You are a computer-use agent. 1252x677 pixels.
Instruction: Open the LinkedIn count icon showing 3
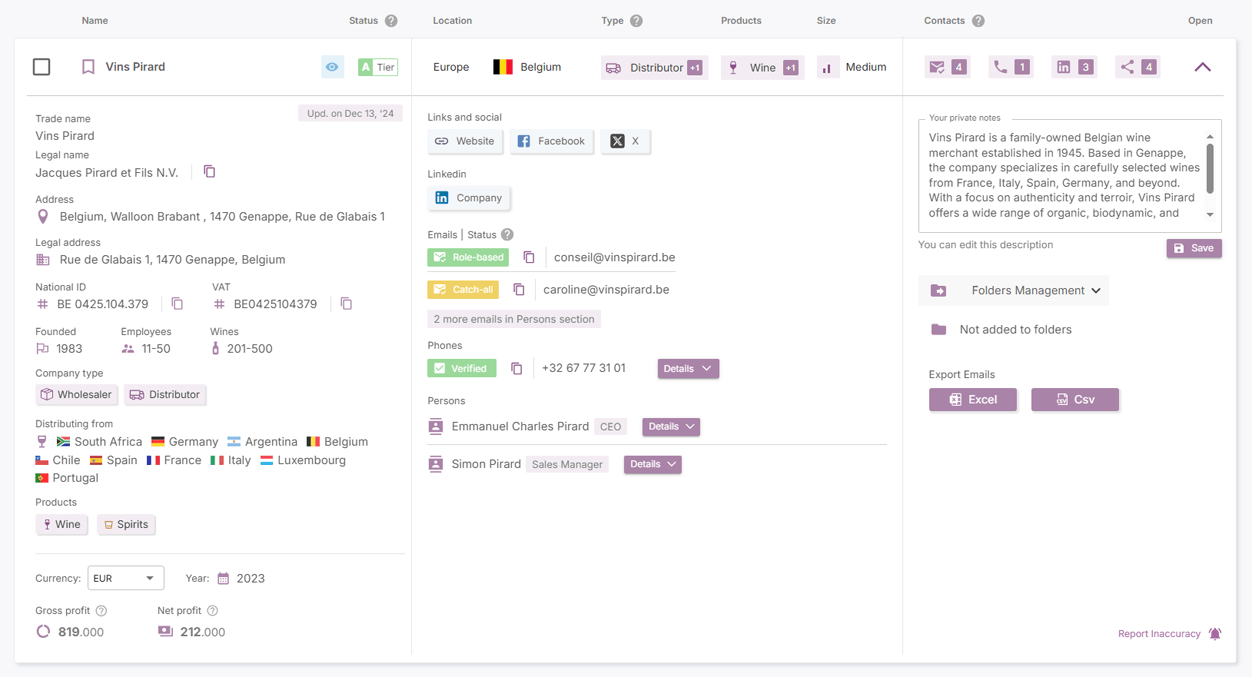tap(1074, 67)
